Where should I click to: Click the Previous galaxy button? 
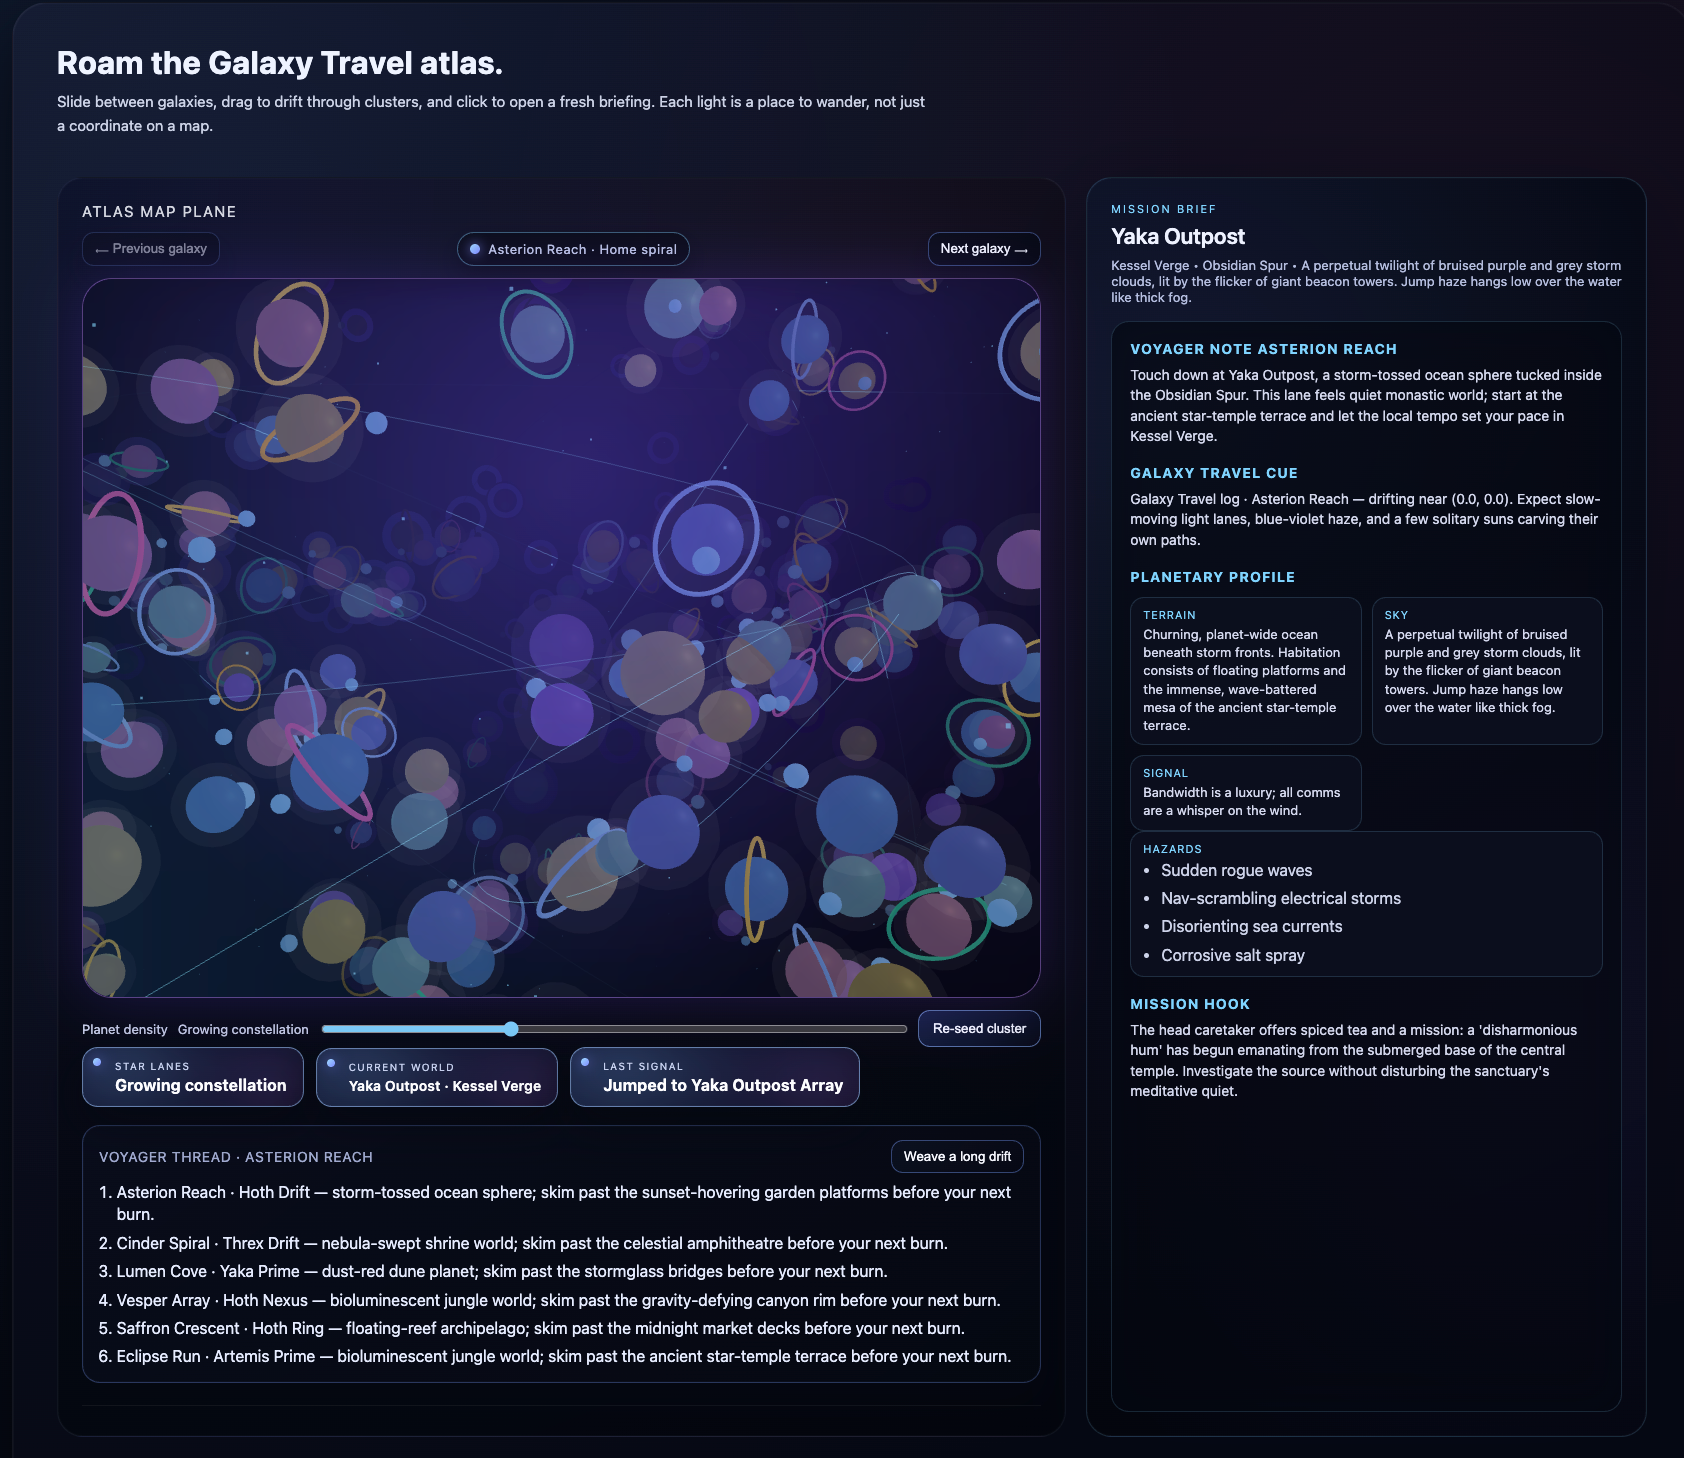(x=151, y=249)
